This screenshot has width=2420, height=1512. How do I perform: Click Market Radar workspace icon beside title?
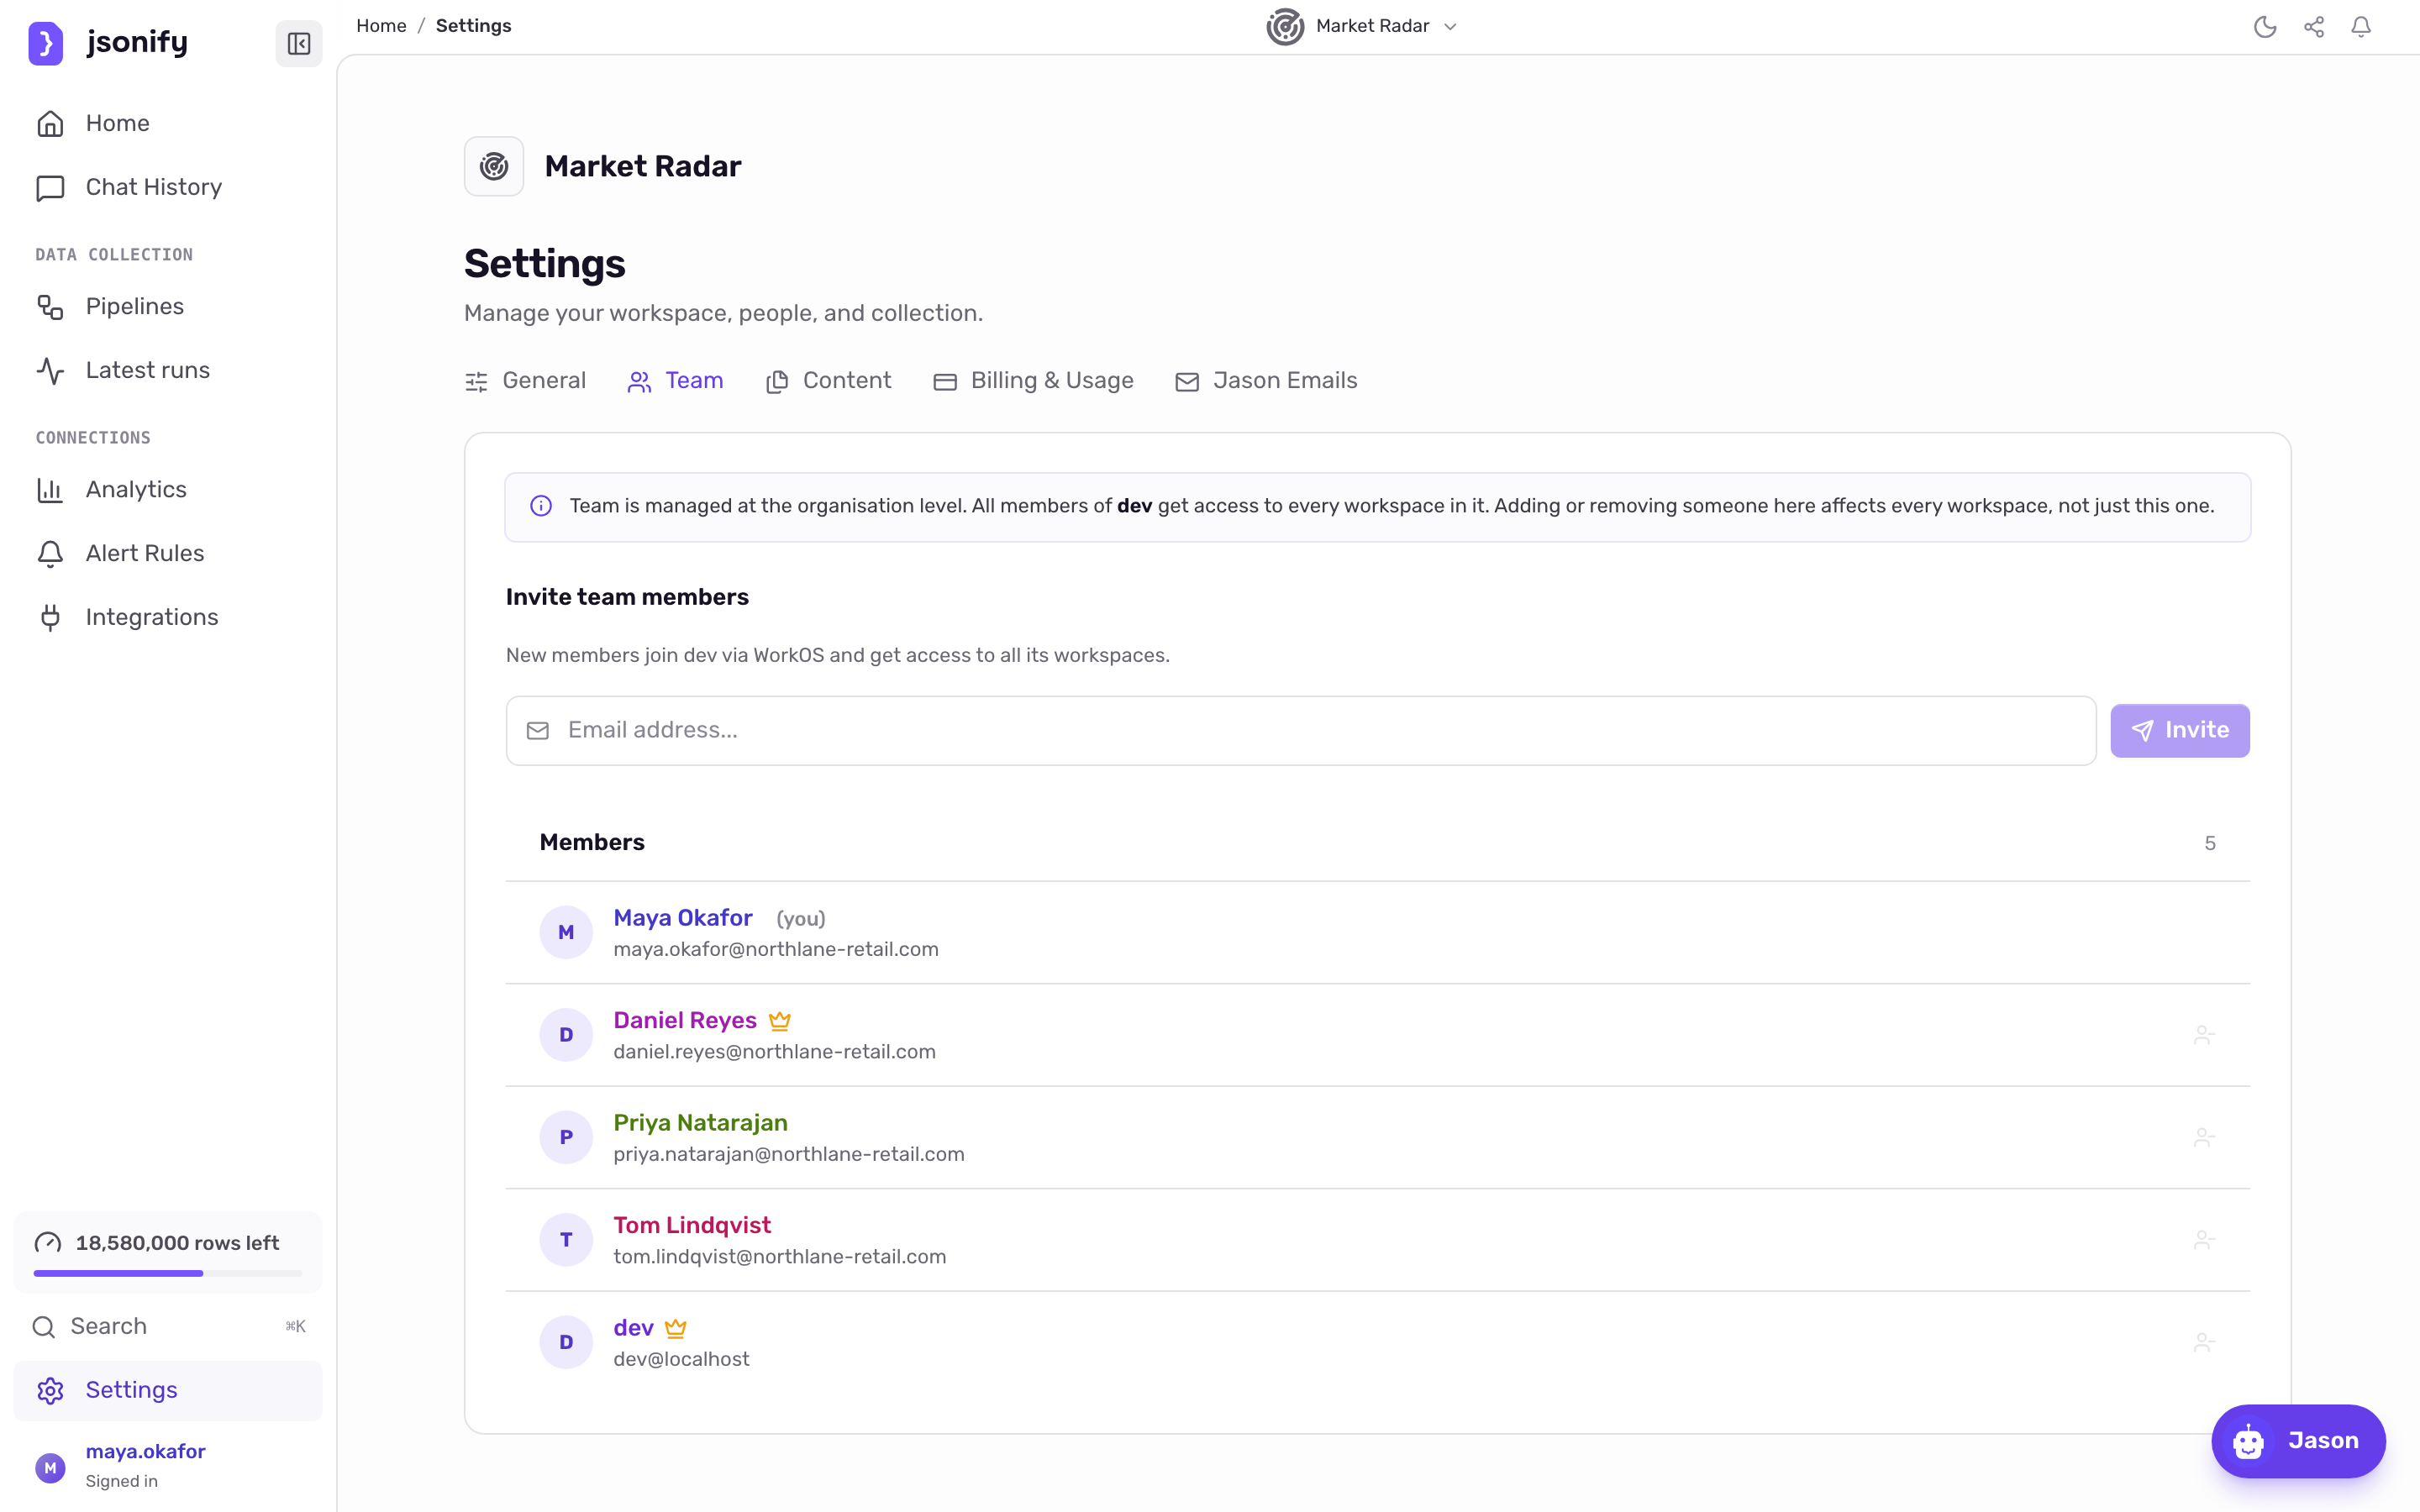click(x=494, y=166)
